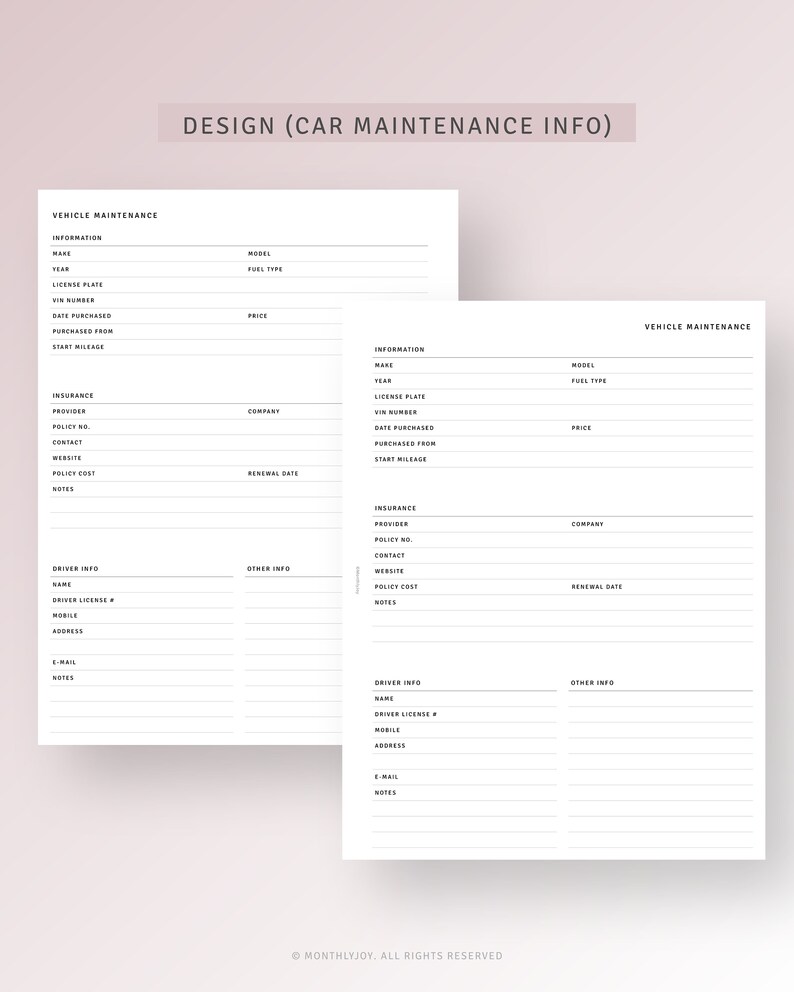Click 'POLICY NO.' on the left page
794x992 pixels.
tap(71, 427)
